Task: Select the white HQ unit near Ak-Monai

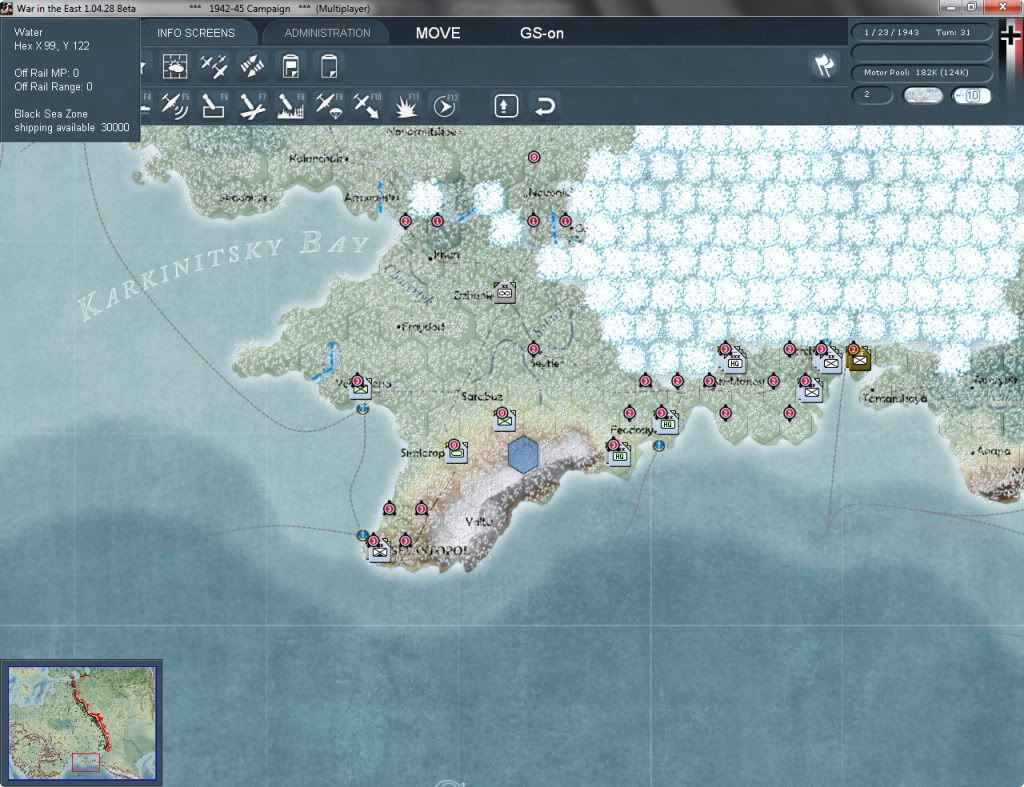Action: point(735,360)
